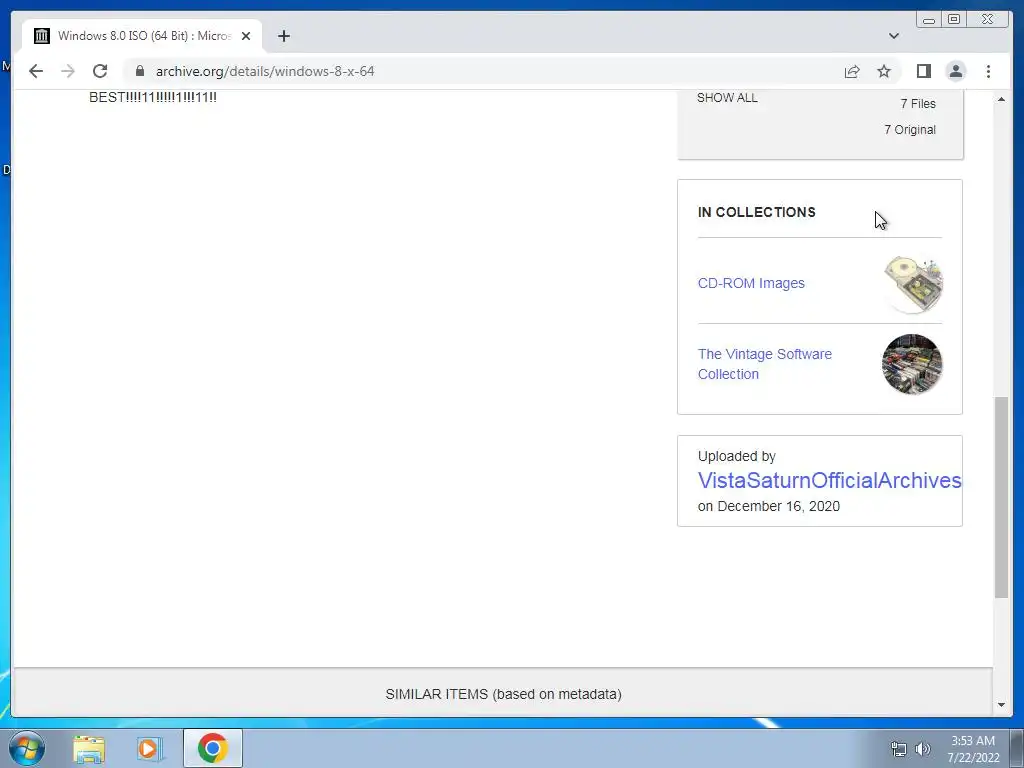
Task: Click the forward navigation arrow
Action: tap(68, 71)
